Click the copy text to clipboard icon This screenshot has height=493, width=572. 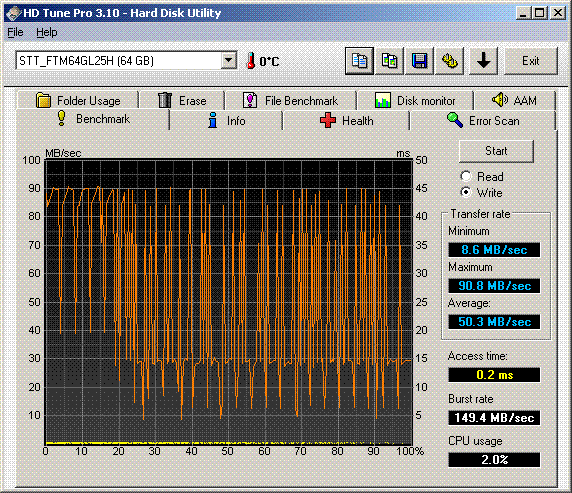[359, 61]
